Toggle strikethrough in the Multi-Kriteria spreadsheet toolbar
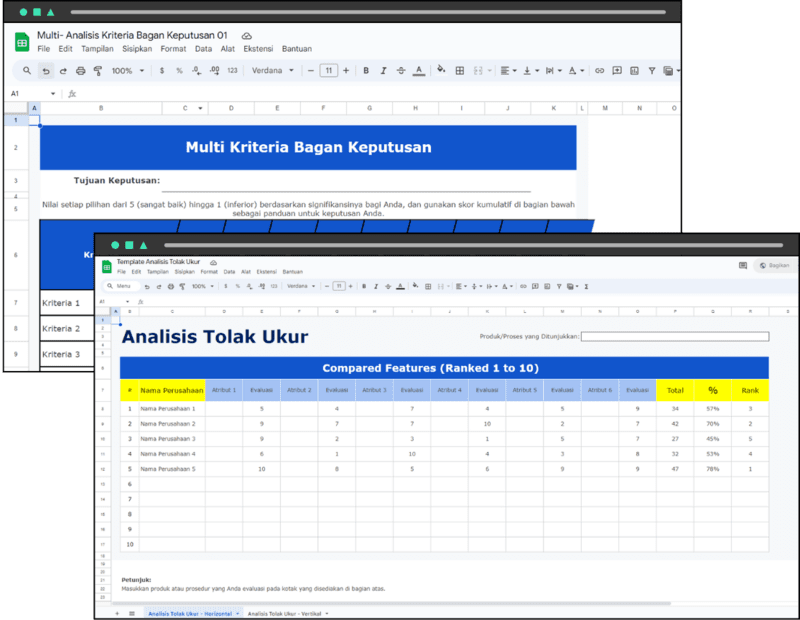Viewport: 800px width, 620px height. pyautogui.click(x=400, y=71)
